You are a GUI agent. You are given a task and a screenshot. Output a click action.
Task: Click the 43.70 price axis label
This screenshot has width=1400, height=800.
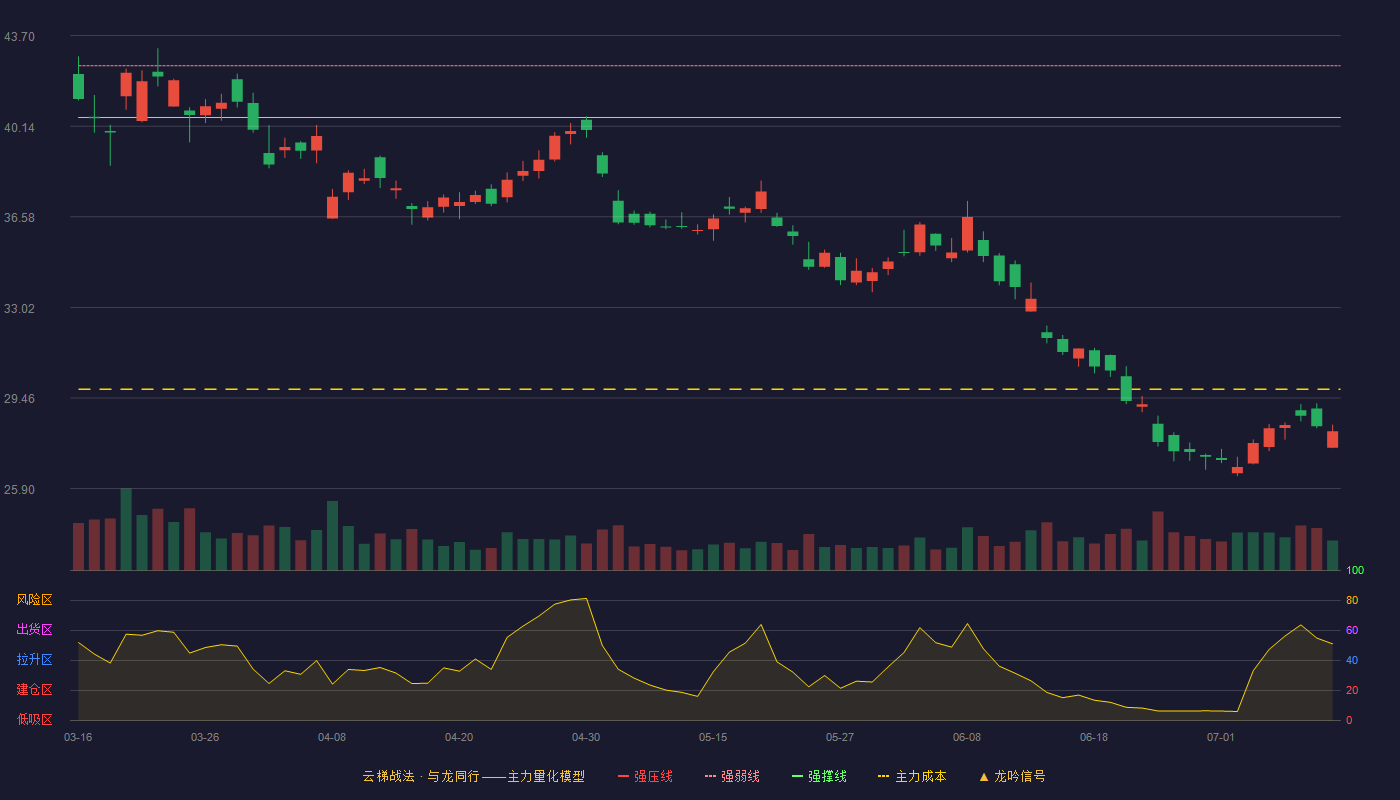[19, 37]
